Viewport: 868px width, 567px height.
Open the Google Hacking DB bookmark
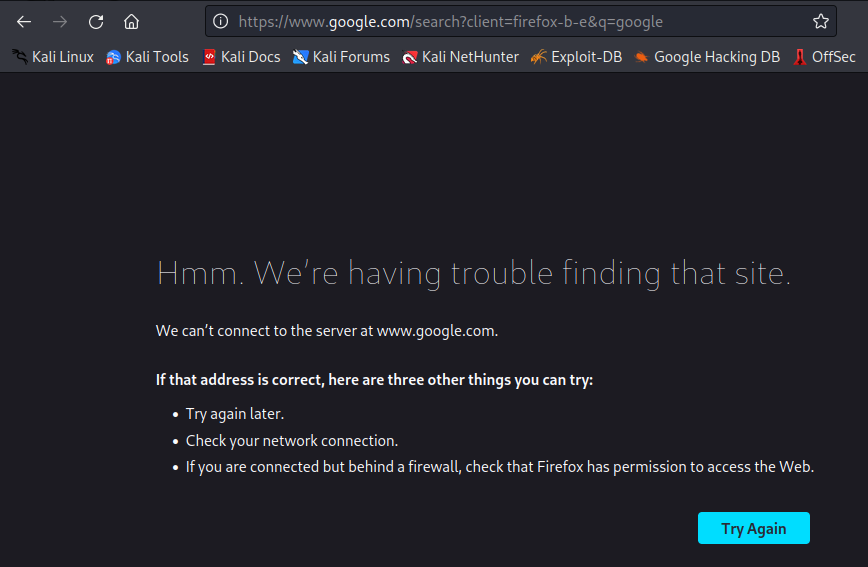coord(707,57)
